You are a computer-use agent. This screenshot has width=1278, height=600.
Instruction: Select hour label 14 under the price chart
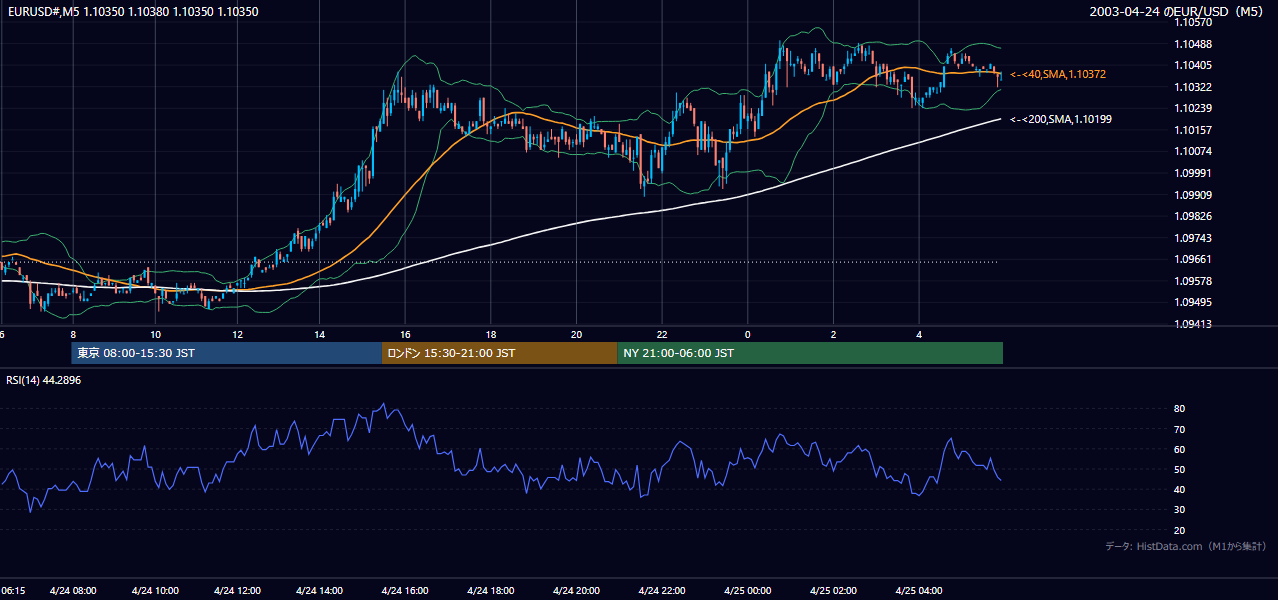pos(320,334)
